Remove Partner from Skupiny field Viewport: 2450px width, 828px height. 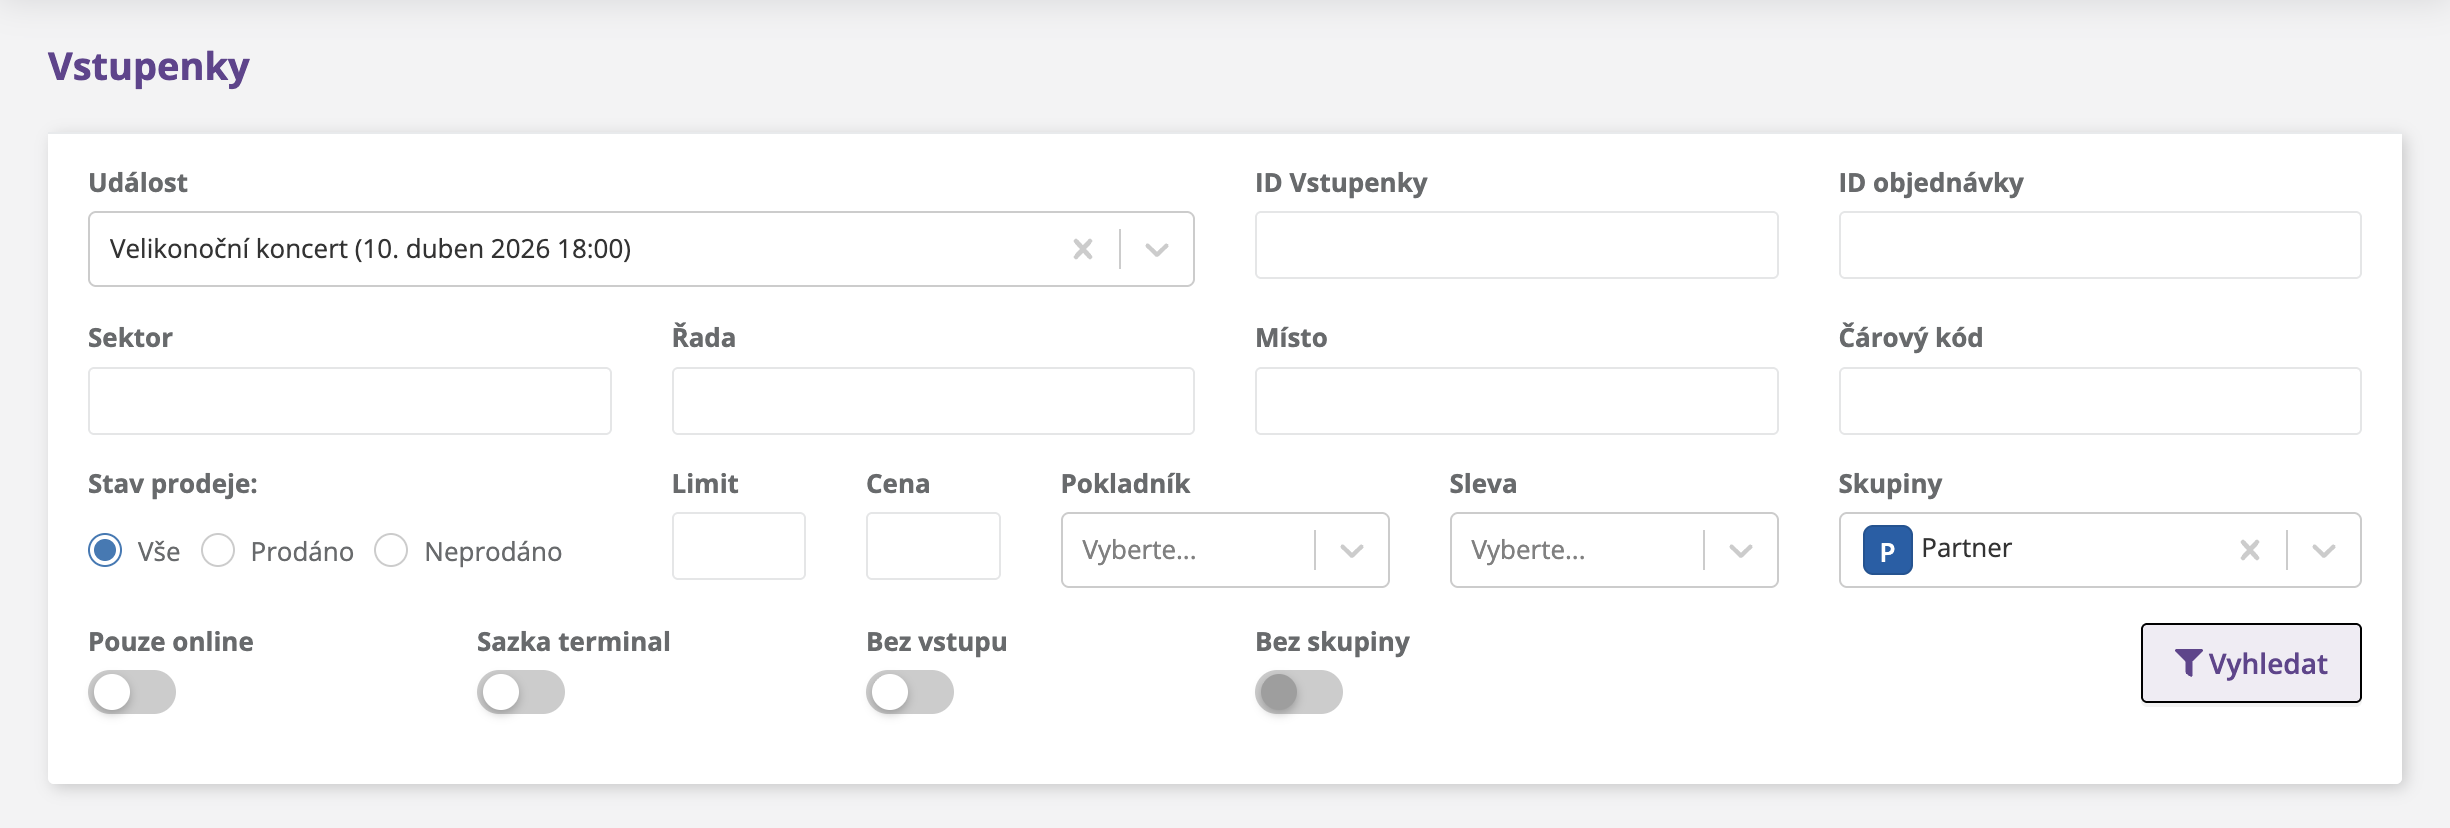pyautogui.click(x=2249, y=550)
